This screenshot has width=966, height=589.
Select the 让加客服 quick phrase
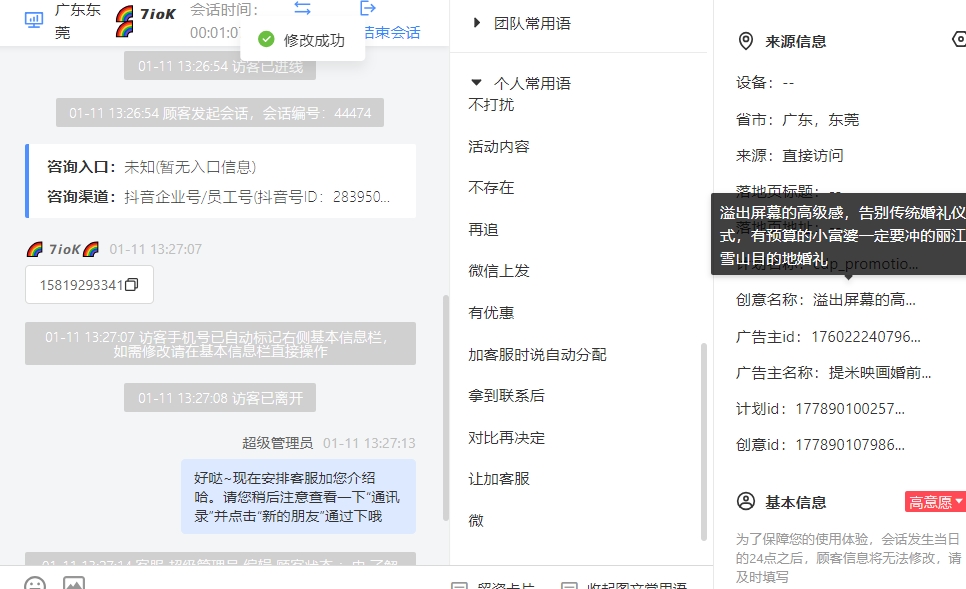tap(499, 479)
